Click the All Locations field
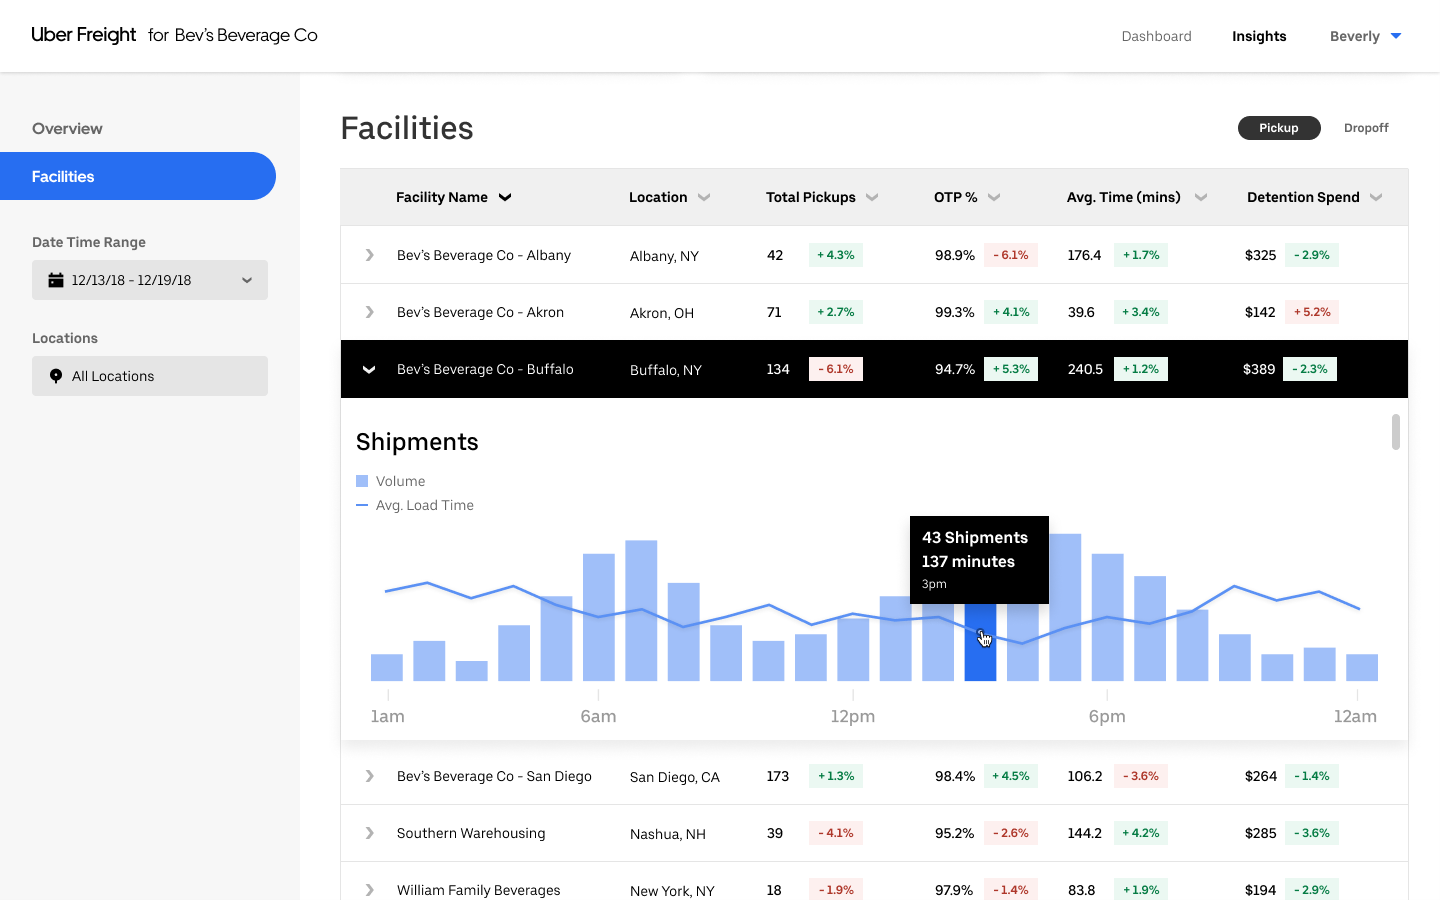This screenshot has width=1440, height=900. tap(150, 376)
